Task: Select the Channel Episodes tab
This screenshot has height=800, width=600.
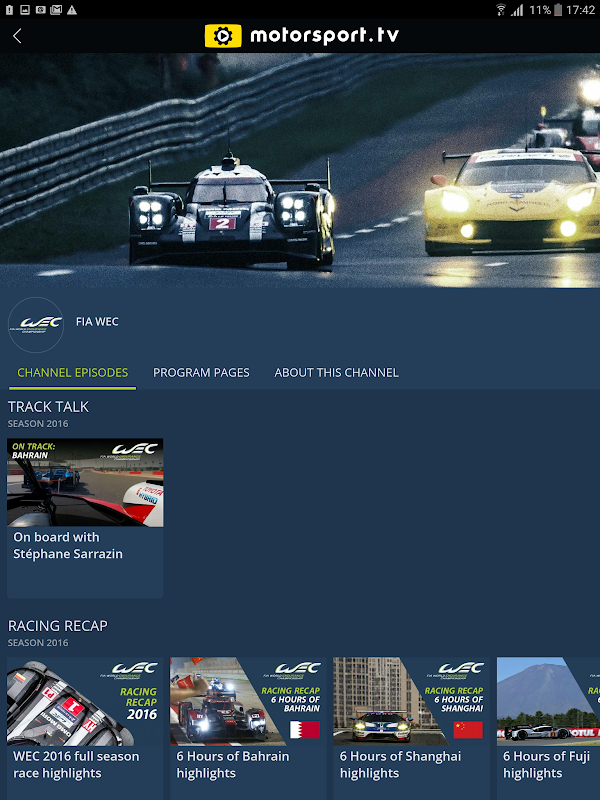Action: (72, 372)
